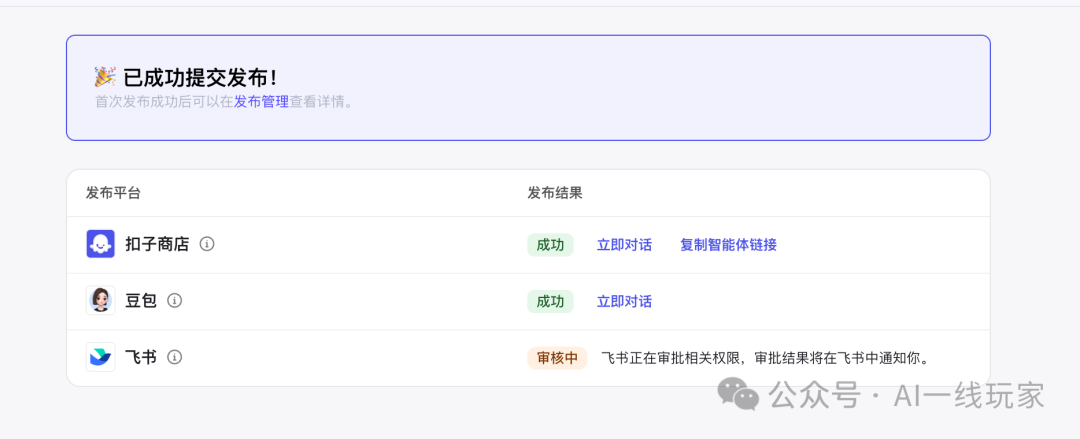This screenshot has width=1080, height=439.
Task: Click the 发布平台 column header
Action: [x=113, y=193]
